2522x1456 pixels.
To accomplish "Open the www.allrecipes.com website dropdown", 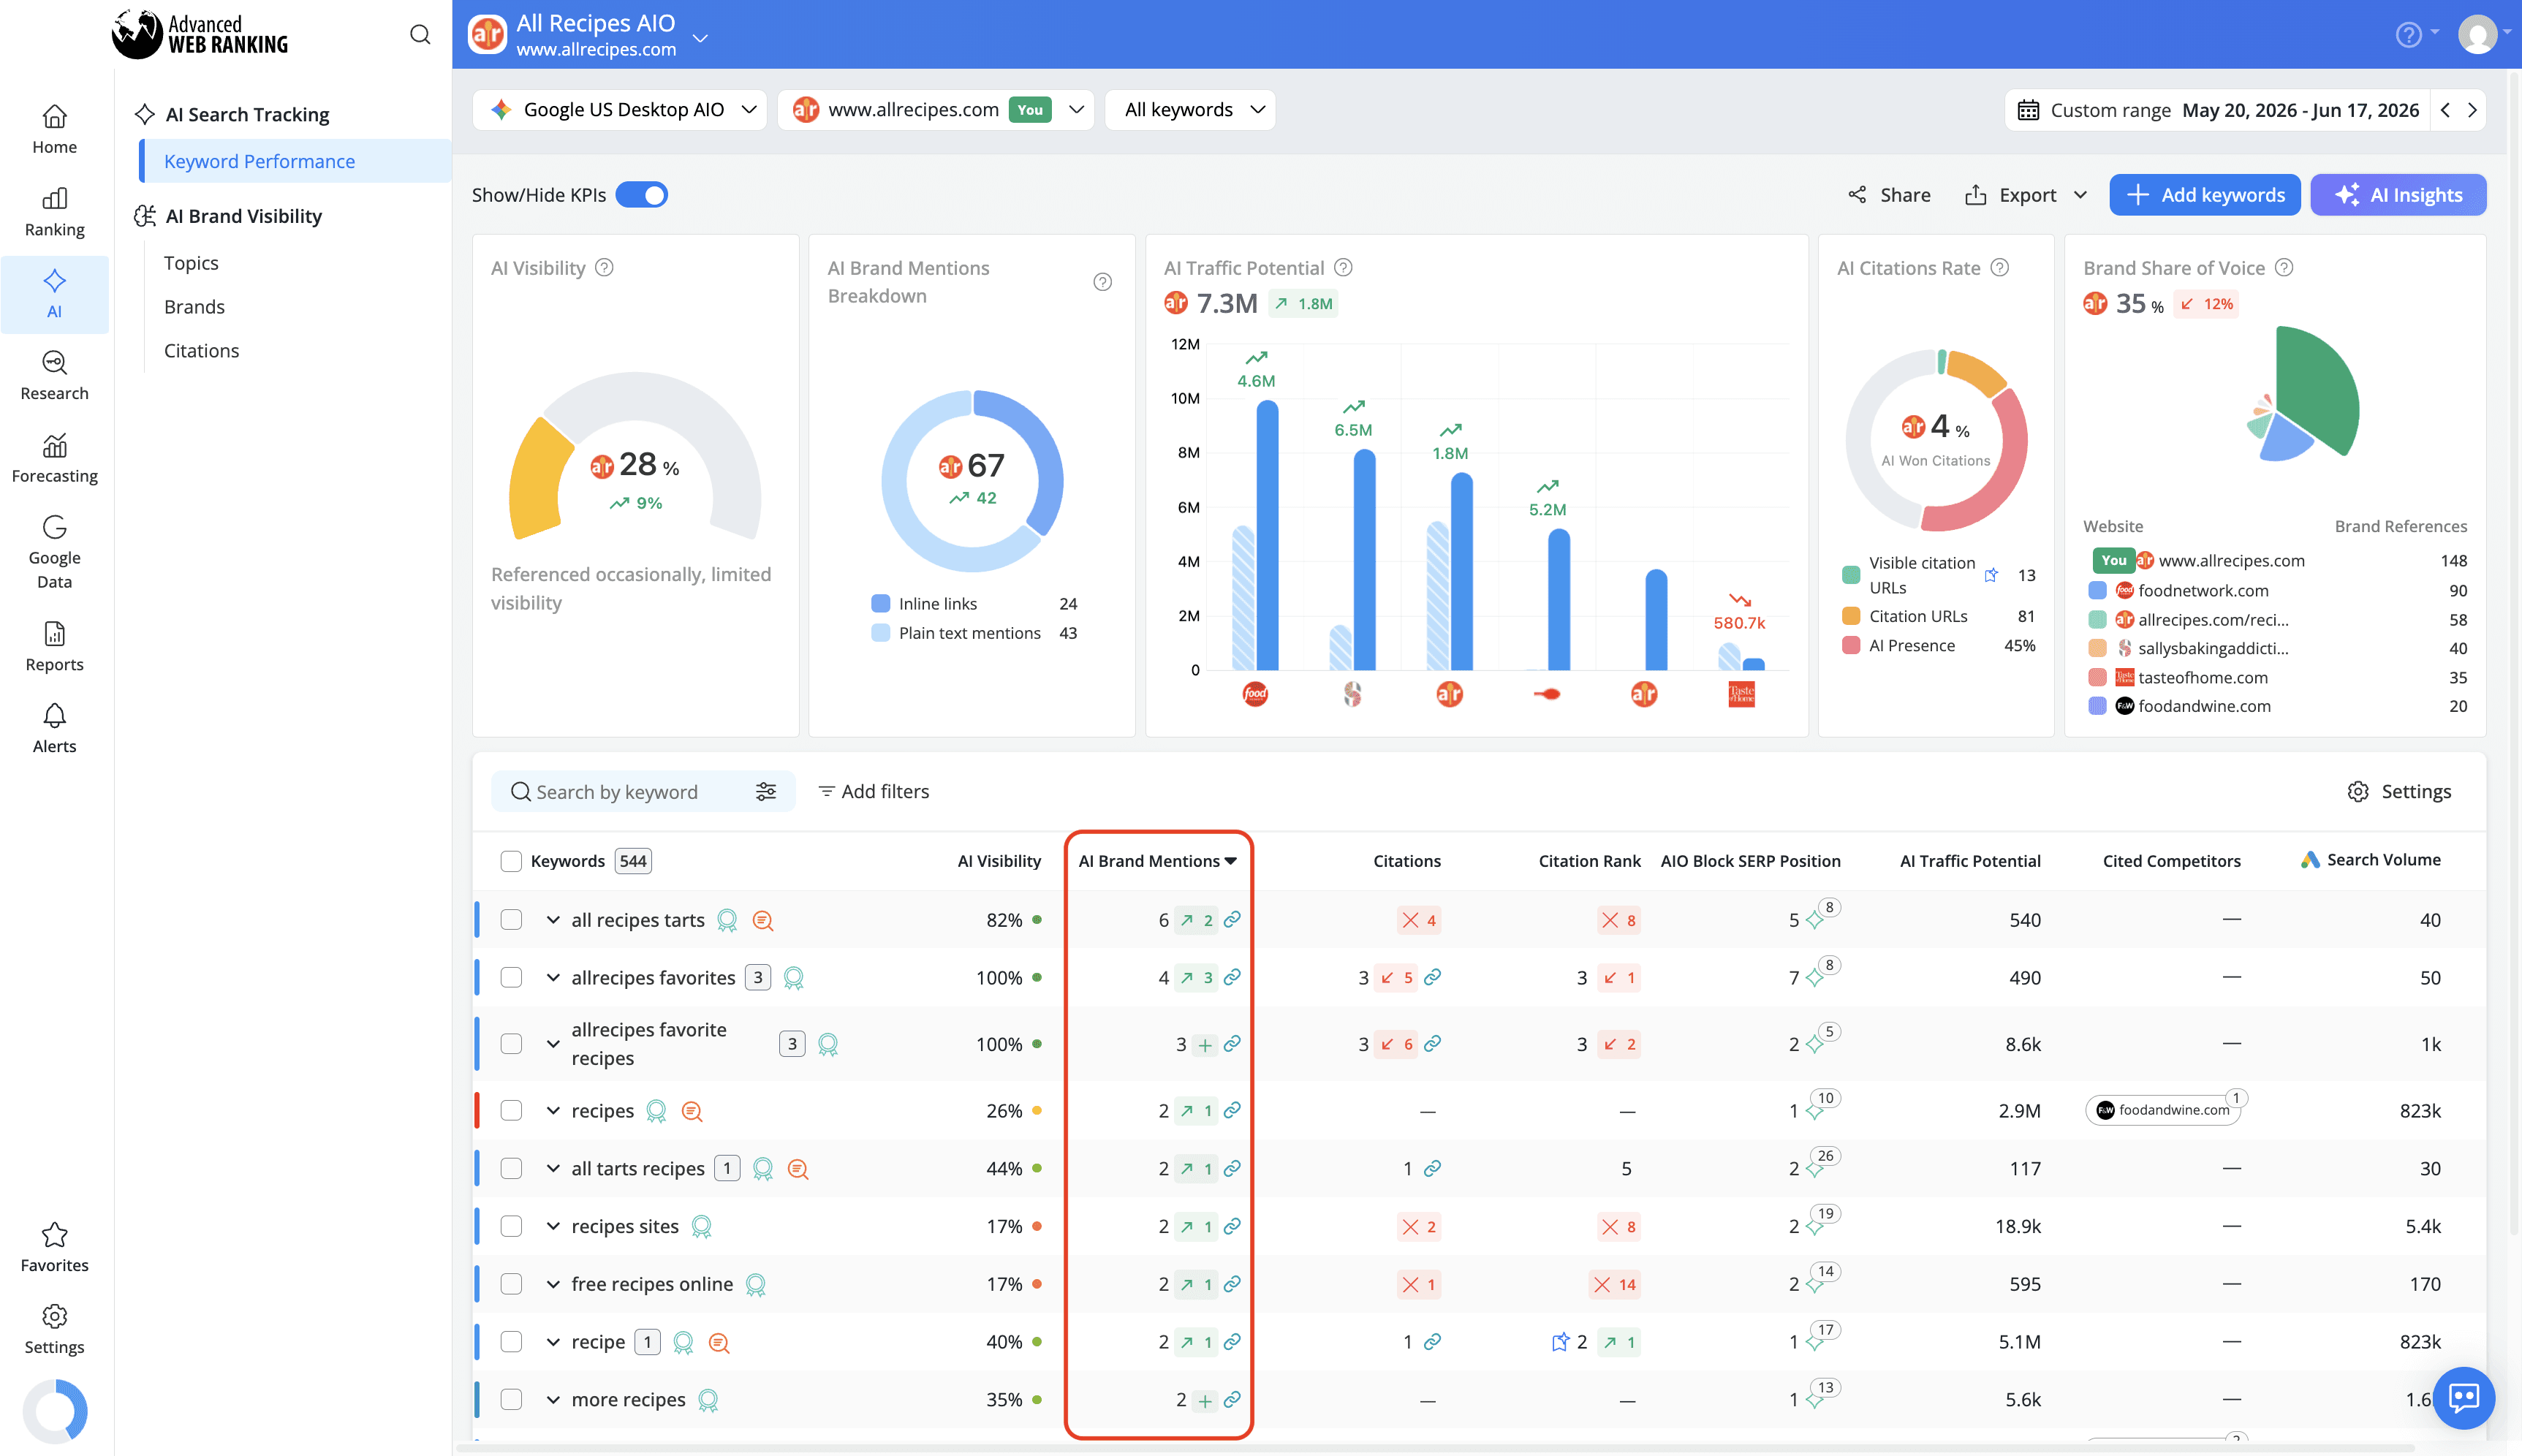I will [936, 110].
